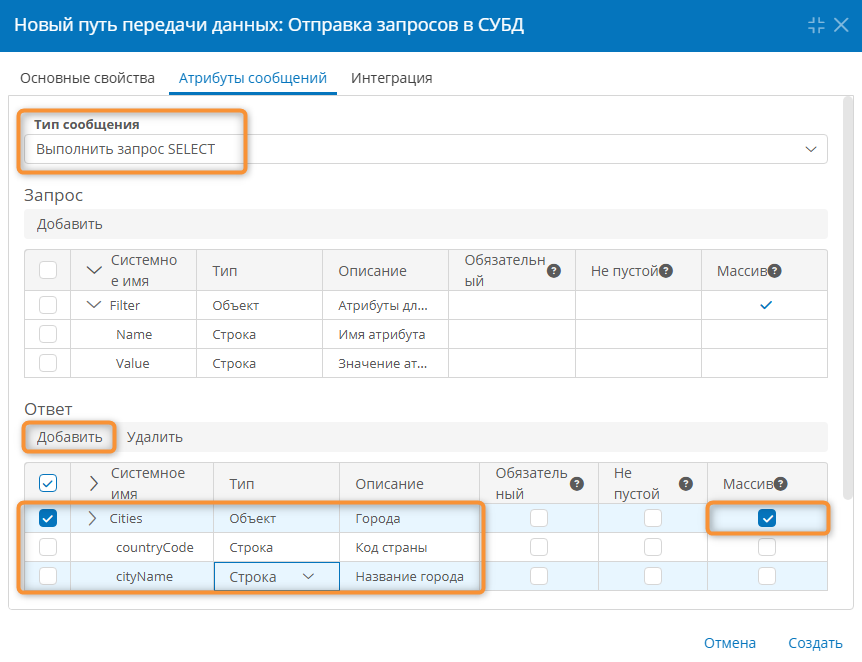862x662 pixels.
Task: Select the Value attribute in request table
Action: (x=134, y=363)
